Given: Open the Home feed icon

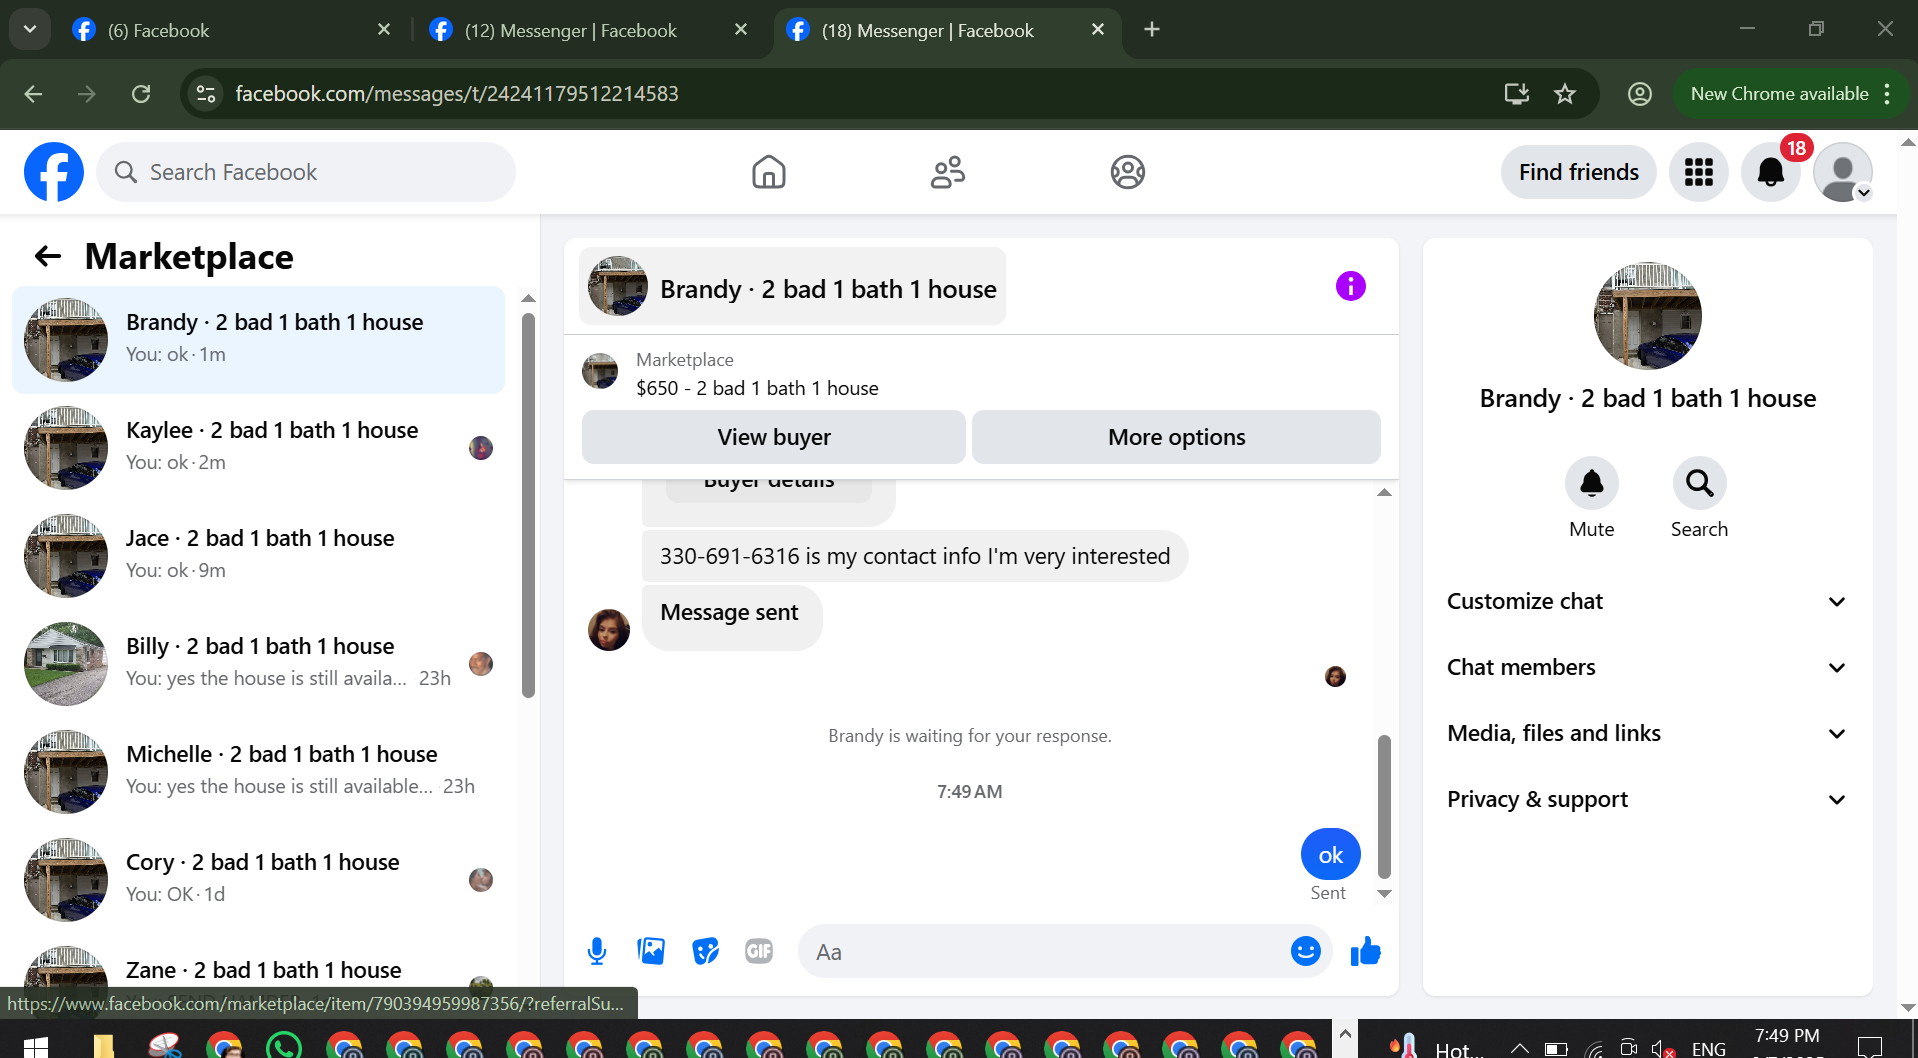Looking at the screenshot, I should tap(768, 172).
